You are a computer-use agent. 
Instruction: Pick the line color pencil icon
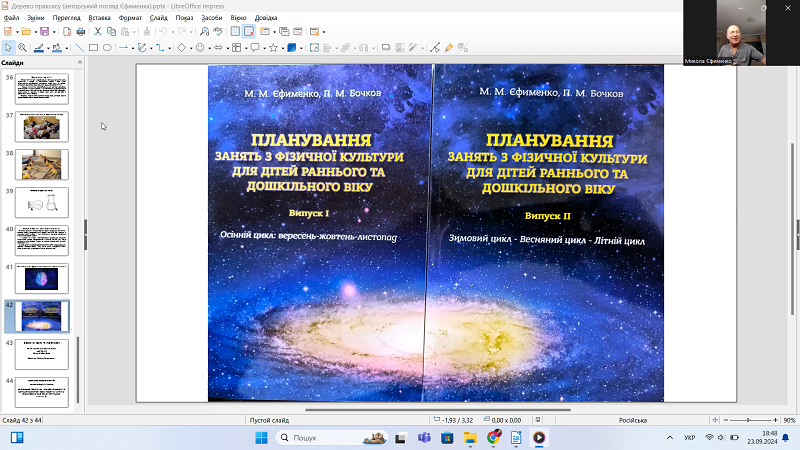point(39,48)
